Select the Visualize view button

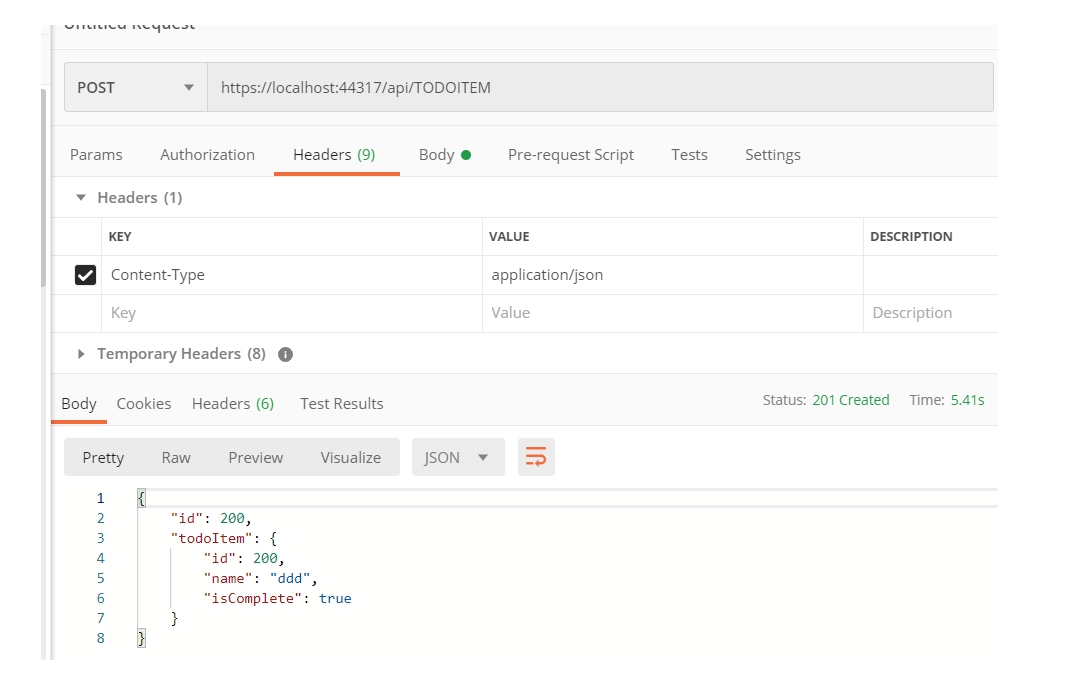(350, 458)
